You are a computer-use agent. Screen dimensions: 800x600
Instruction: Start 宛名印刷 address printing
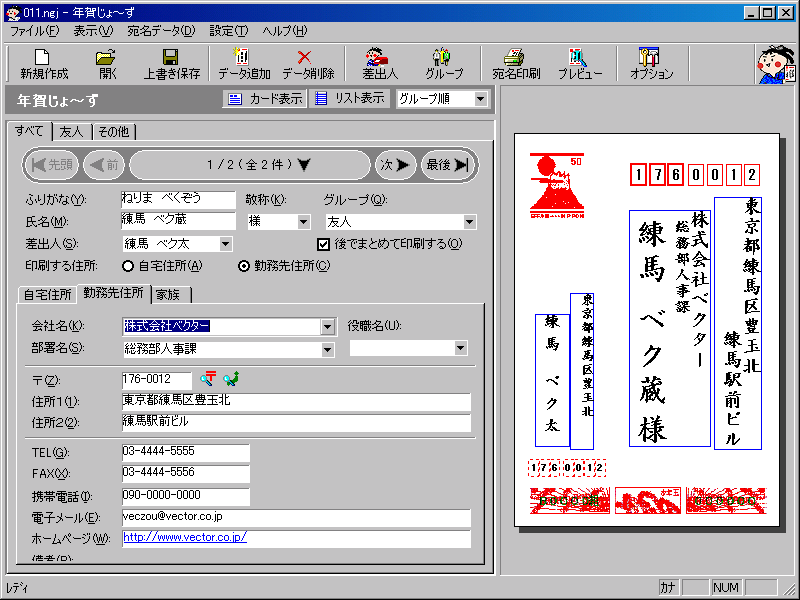[516, 64]
